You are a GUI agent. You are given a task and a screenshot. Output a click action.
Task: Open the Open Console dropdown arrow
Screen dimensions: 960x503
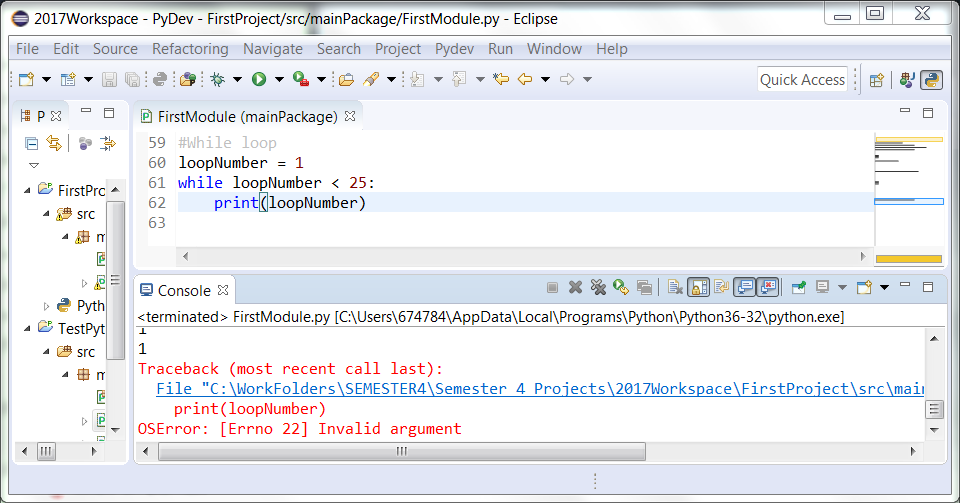pos(884,287)
